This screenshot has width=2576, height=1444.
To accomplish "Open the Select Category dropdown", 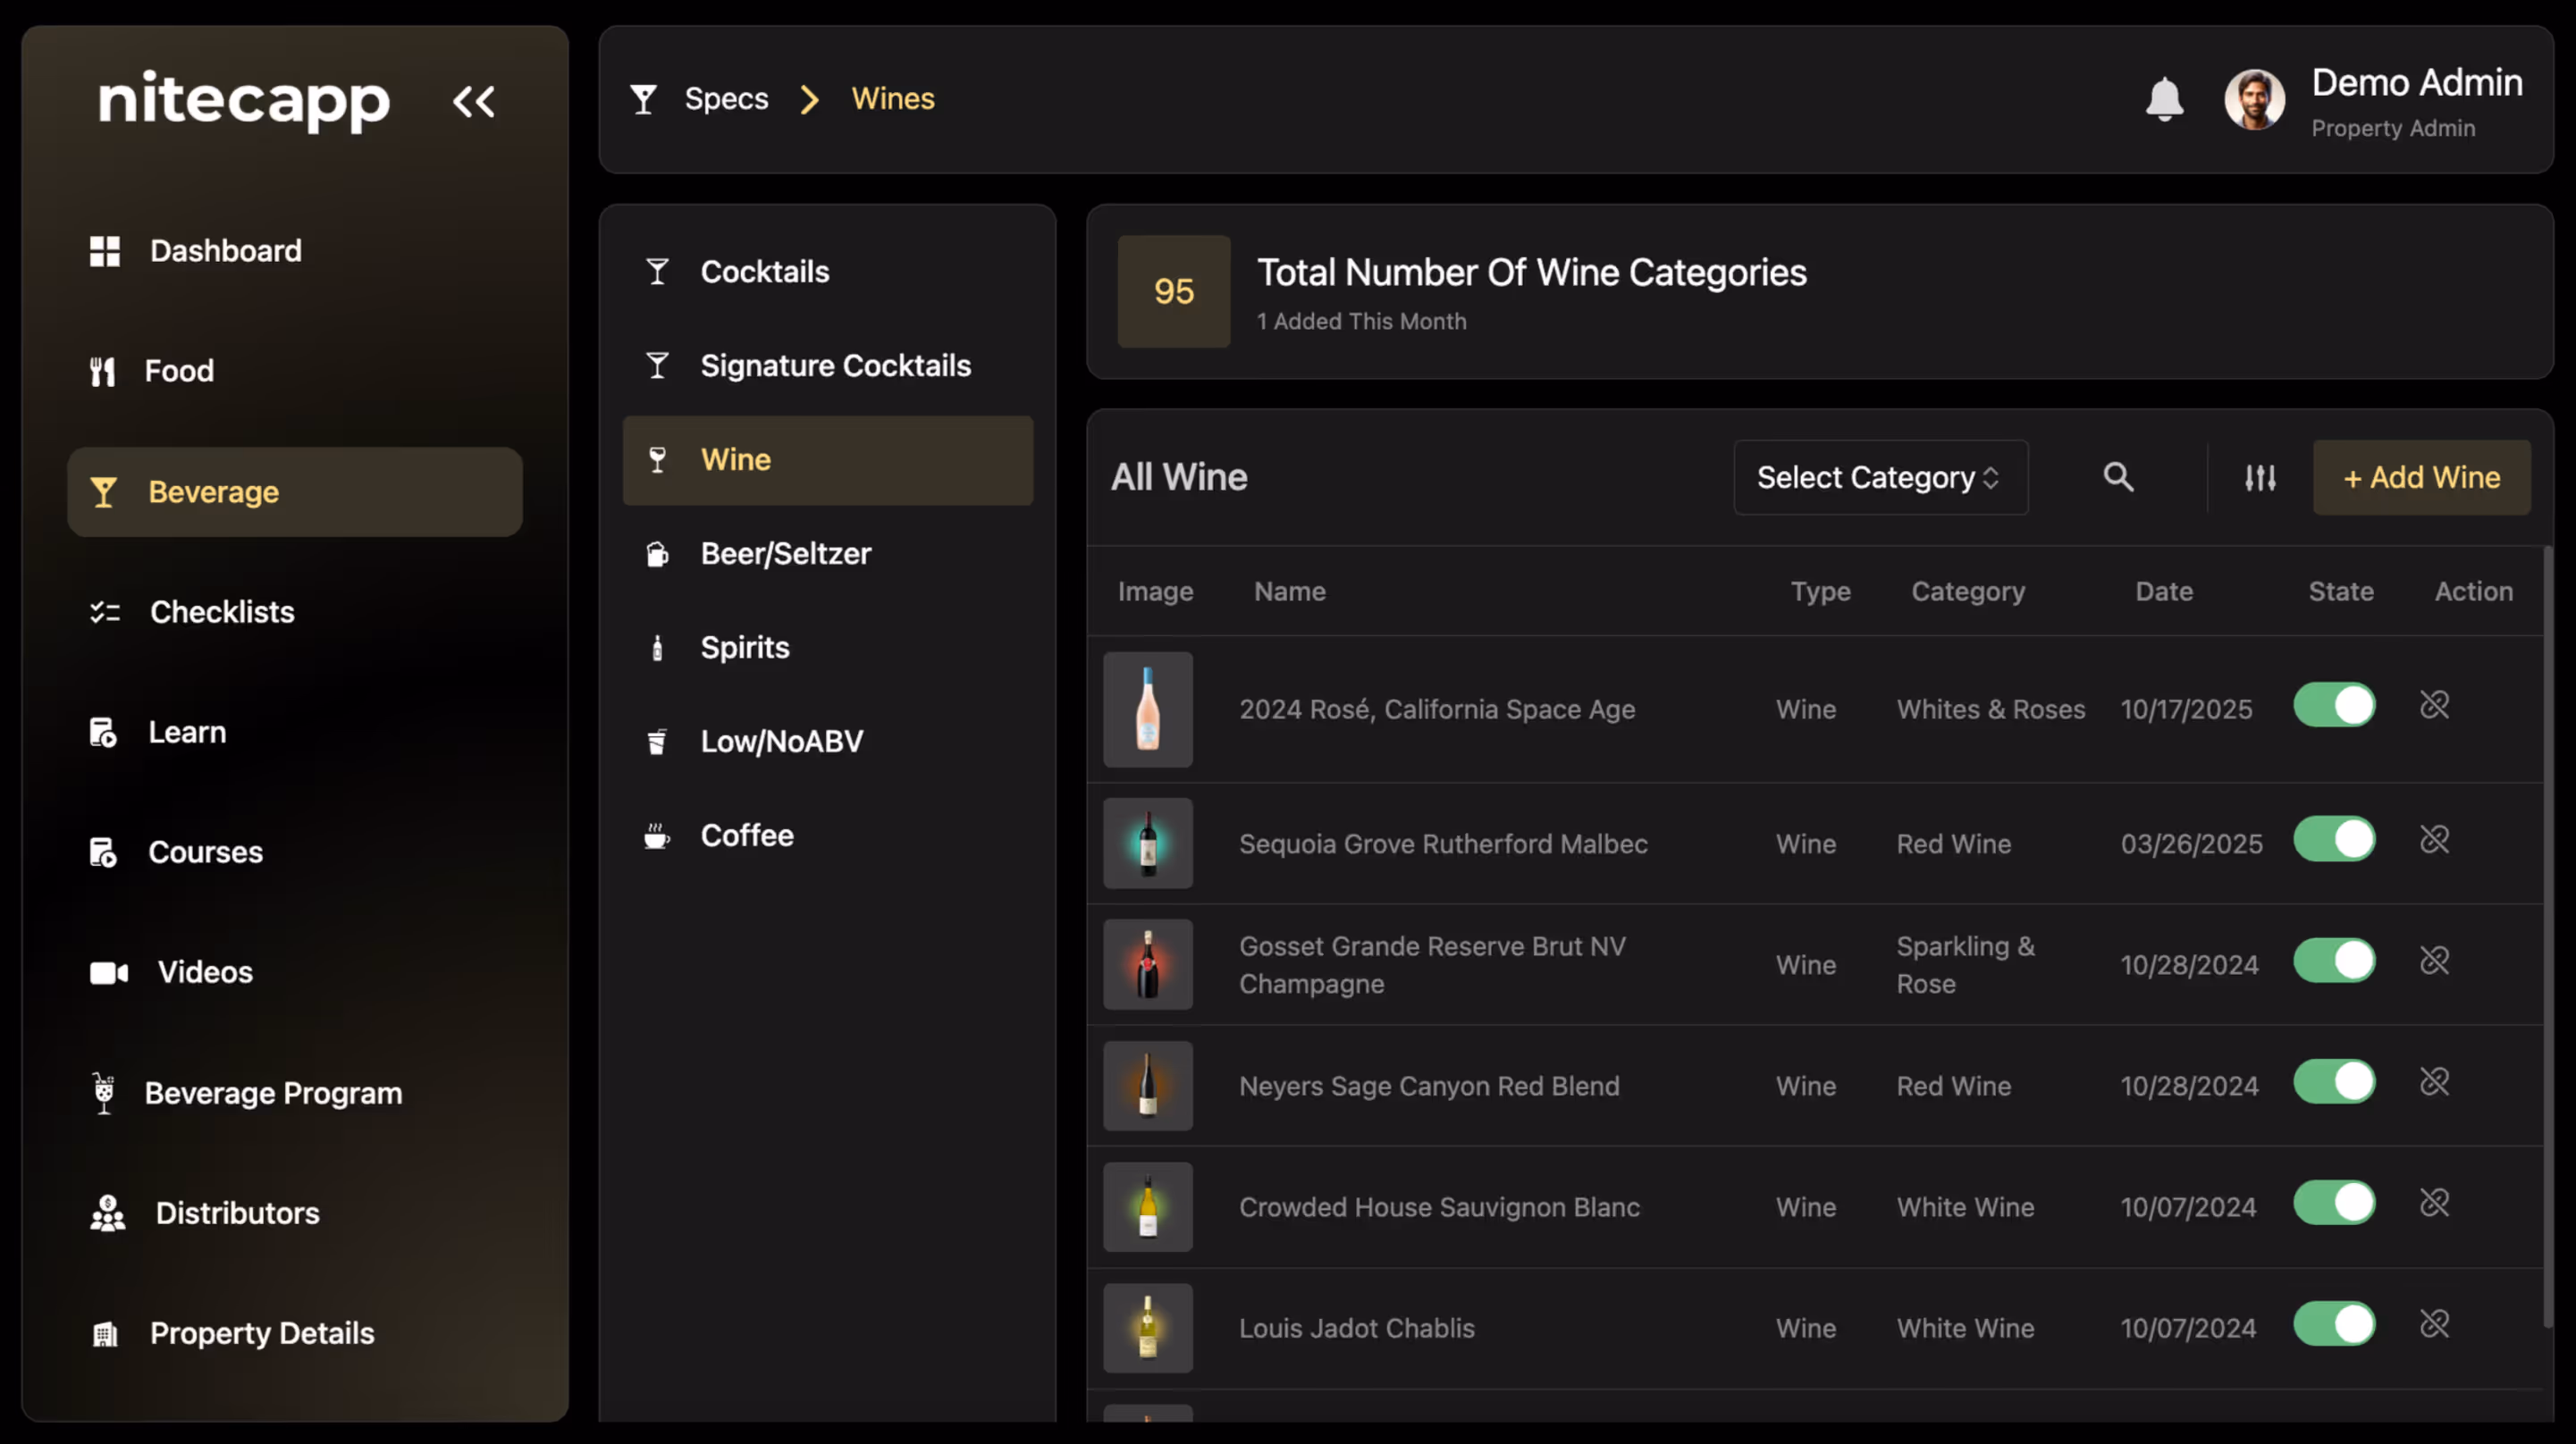I will 1879,477.
